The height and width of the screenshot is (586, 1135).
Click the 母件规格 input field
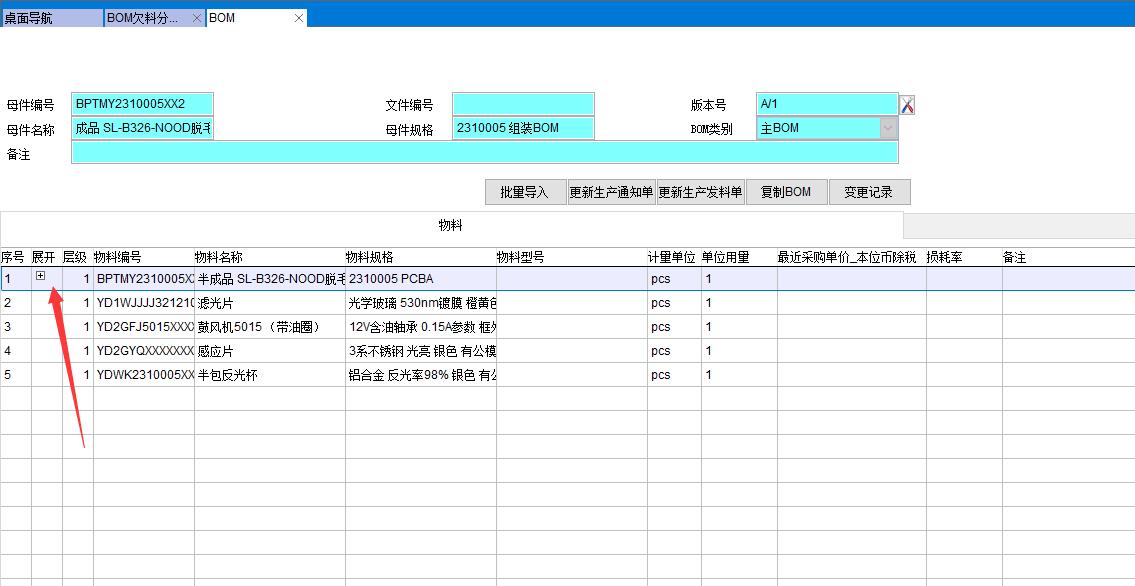(523, 128)
